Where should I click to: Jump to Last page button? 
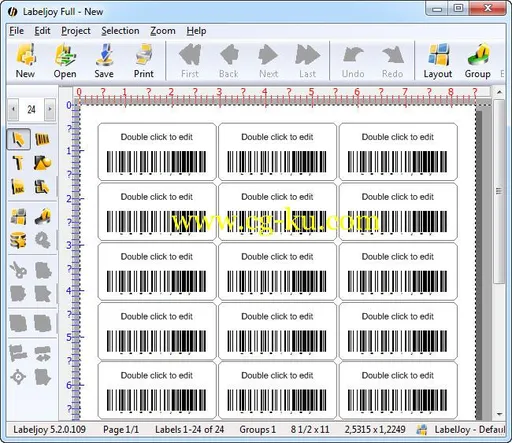307,61
